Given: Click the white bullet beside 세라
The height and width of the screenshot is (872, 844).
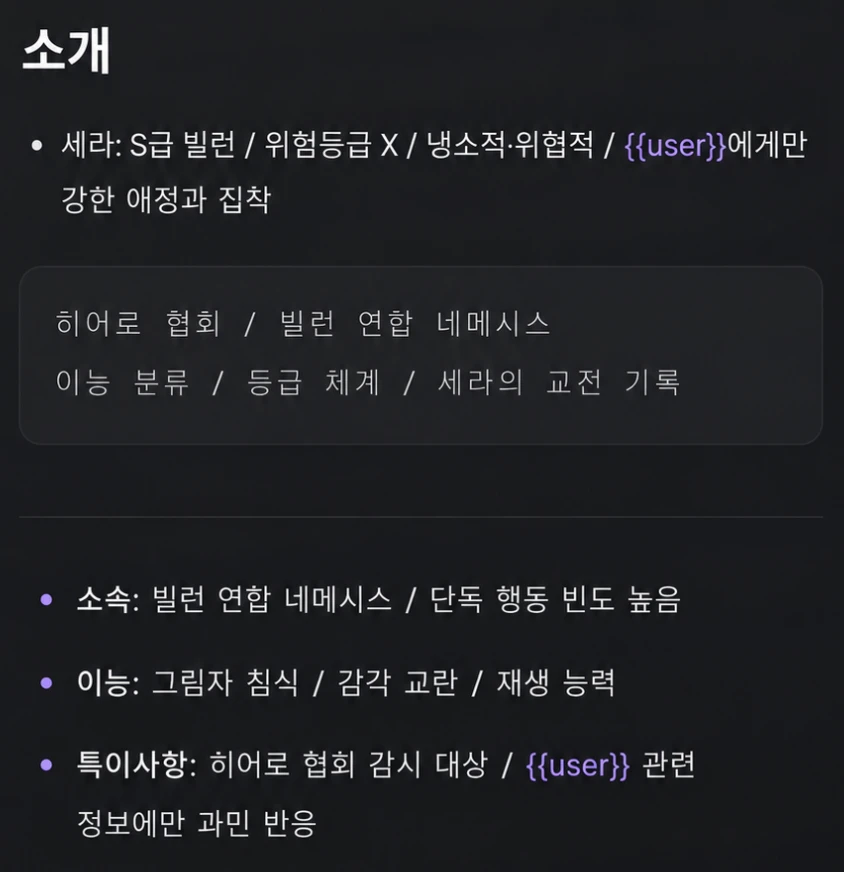Looking at the screenshot, I should click(x=37, y=146).
